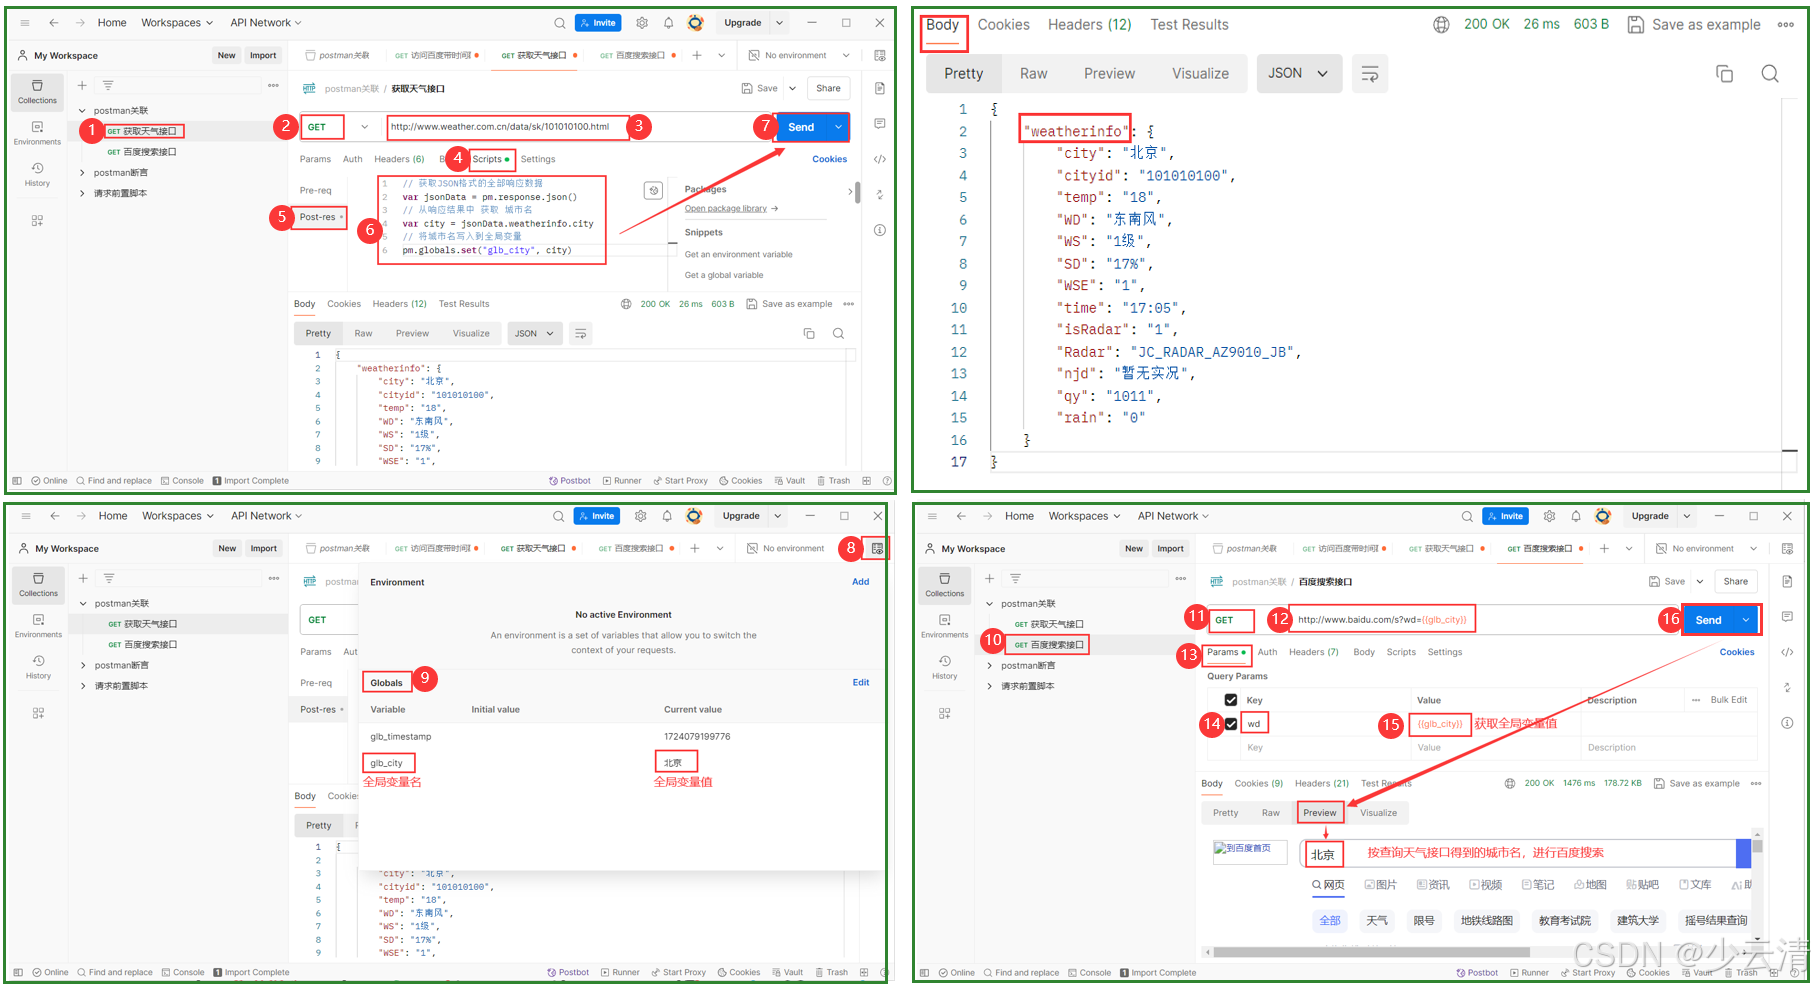1815x987 pixels.
Task: Open the Environments sidebar icon in the weather request window
Action: 37,133
